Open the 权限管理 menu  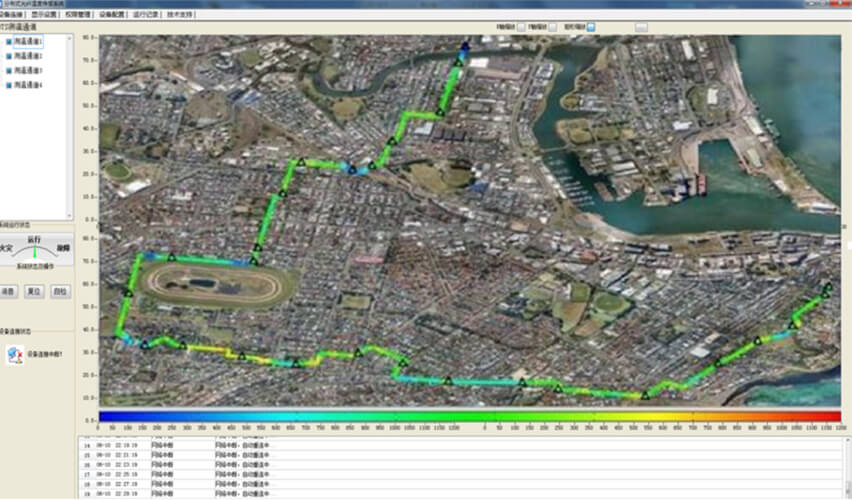pos(80,16)
